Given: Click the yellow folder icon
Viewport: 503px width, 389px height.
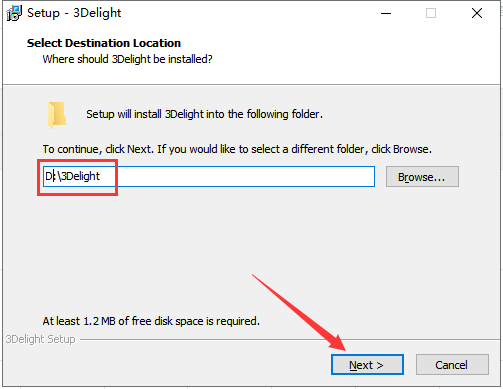Looking at the screenshot, I should (x=57, y=115).
